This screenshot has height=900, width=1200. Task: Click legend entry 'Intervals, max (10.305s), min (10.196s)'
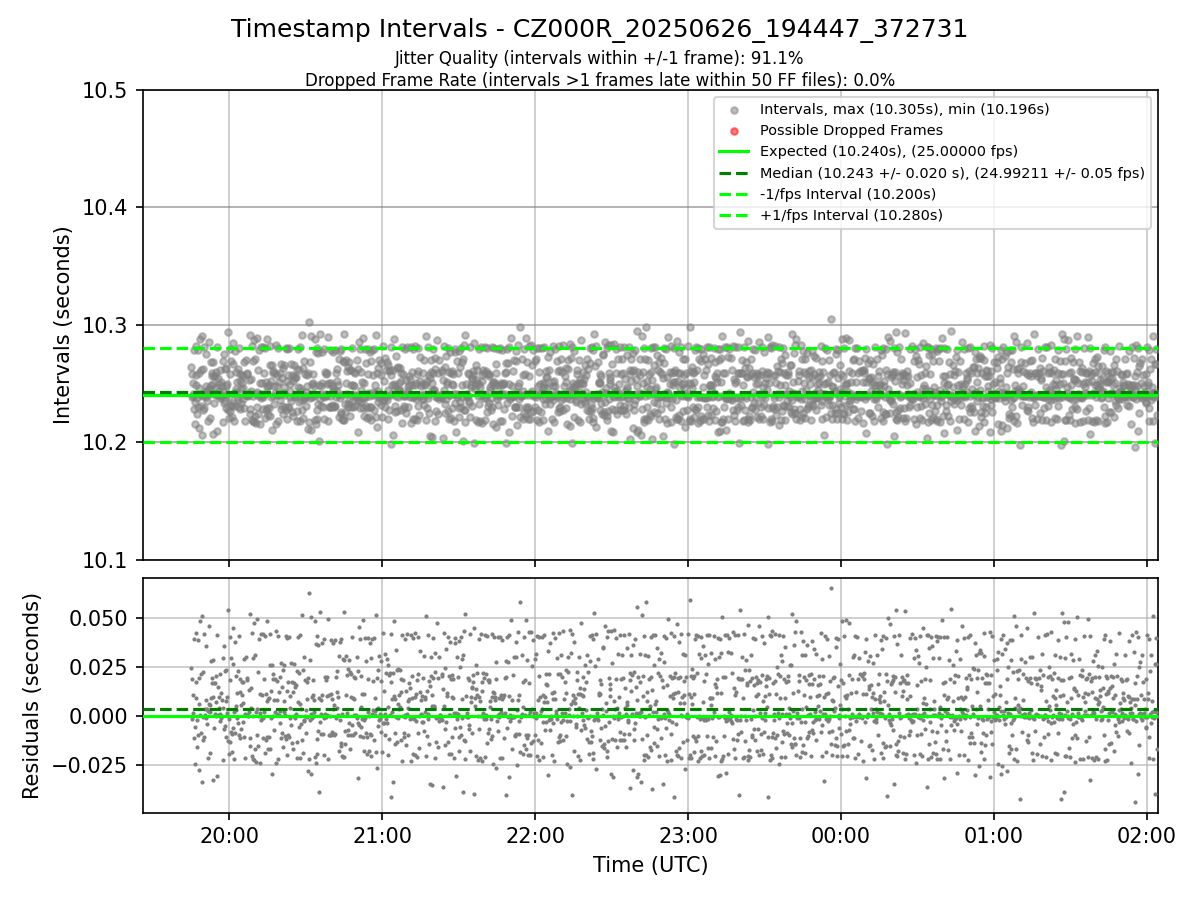(x=904, y=109)
